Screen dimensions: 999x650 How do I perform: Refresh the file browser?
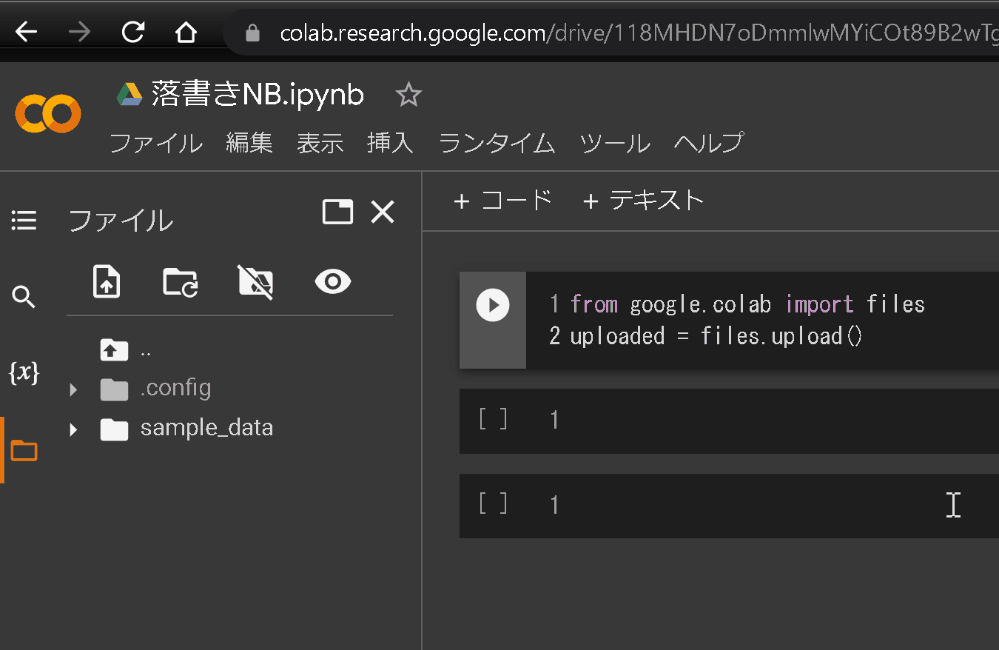click(x=180, y=282)
